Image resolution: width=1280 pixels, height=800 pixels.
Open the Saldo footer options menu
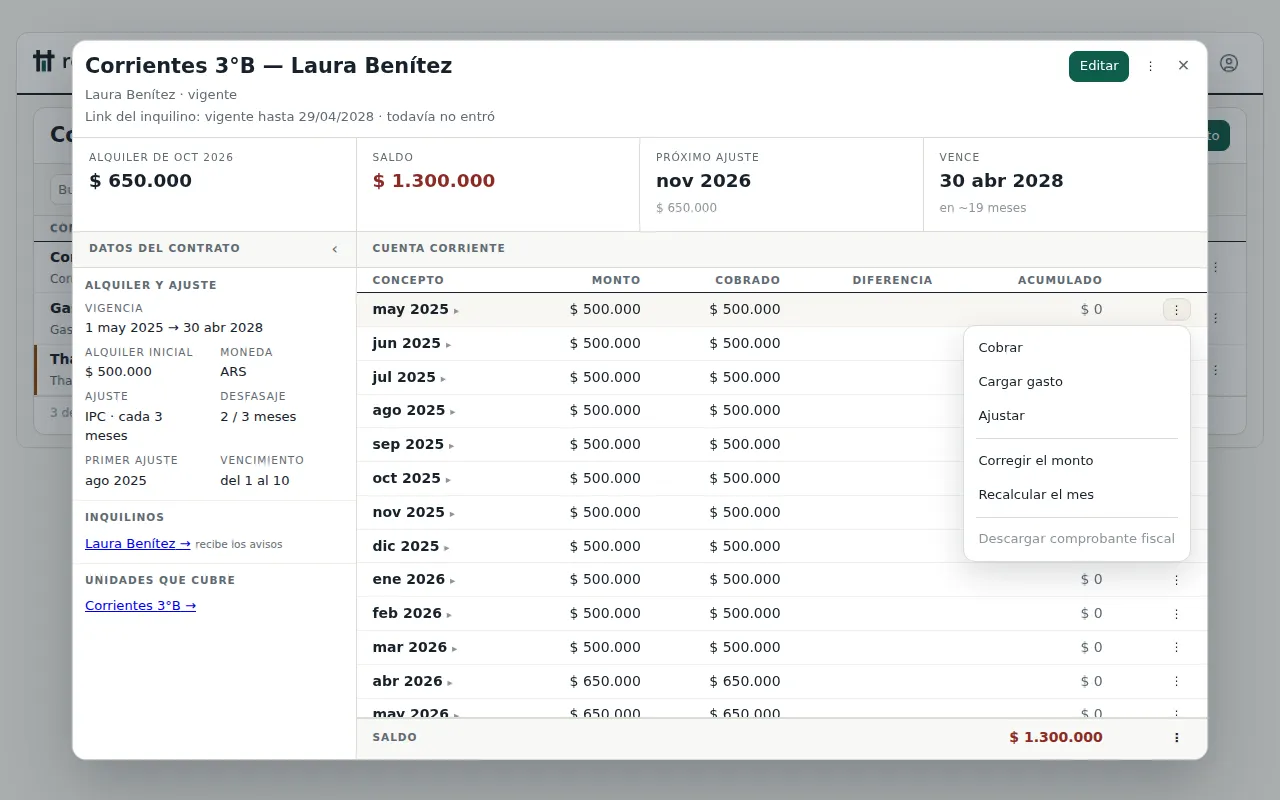pyautogui.click(x=1176, y=738)
